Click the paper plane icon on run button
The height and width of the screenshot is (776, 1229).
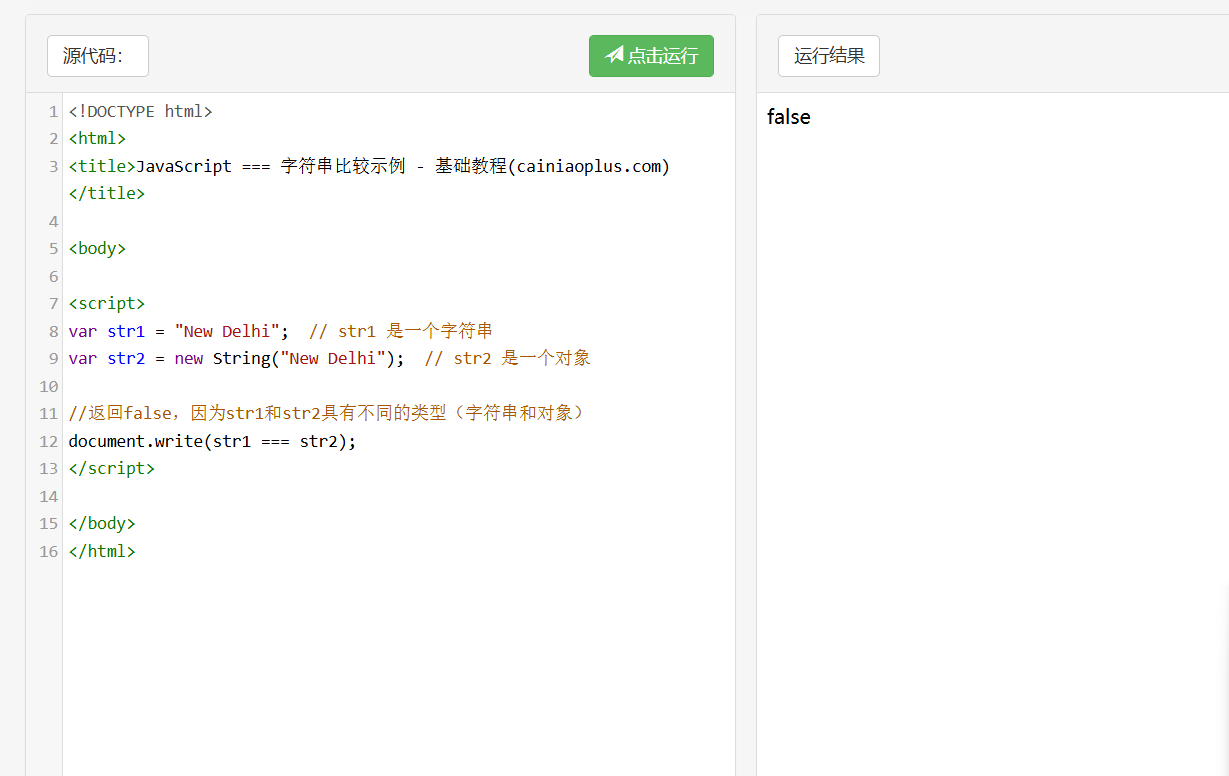(x=614, y=55)
